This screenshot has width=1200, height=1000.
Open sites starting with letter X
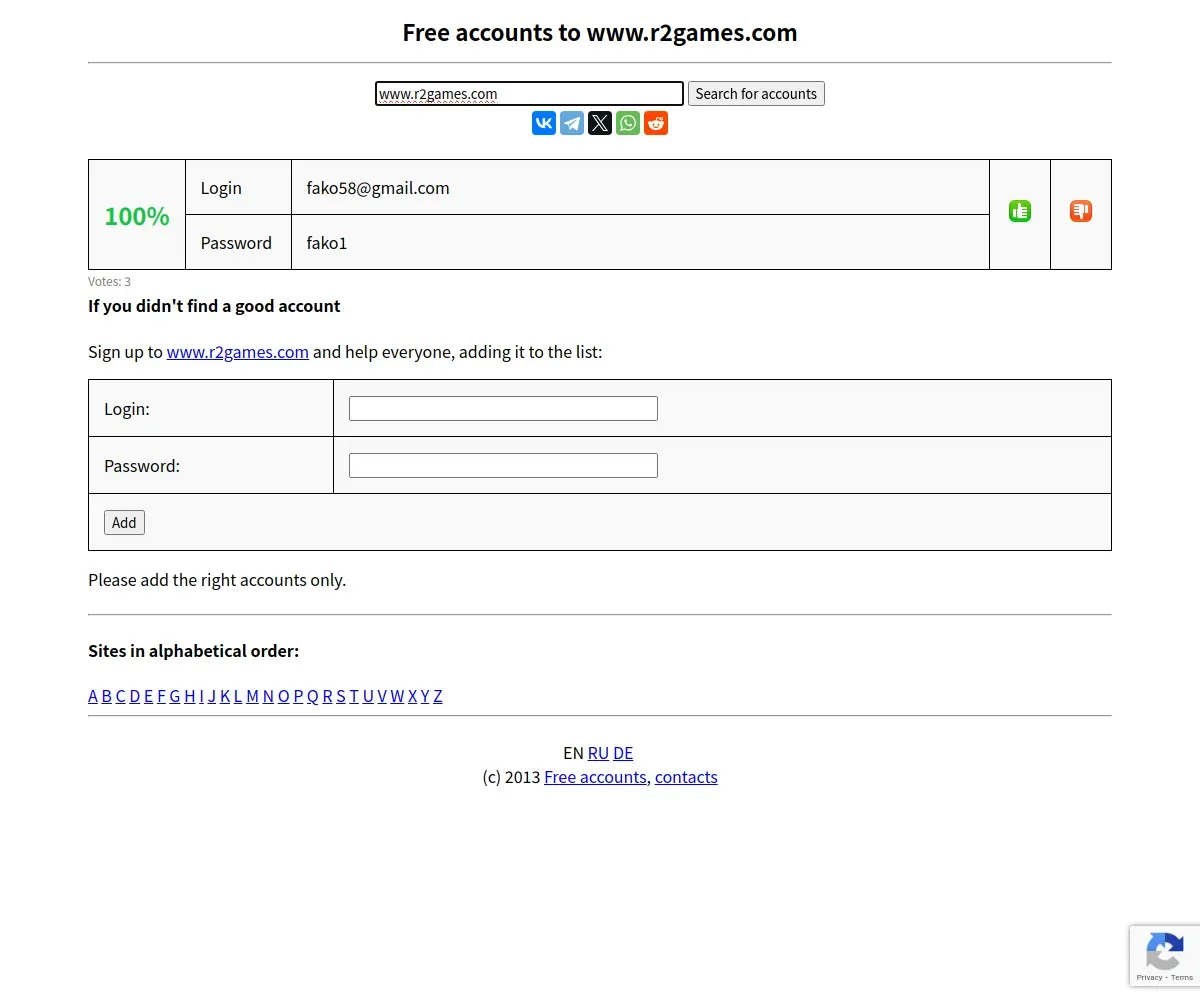413,696
